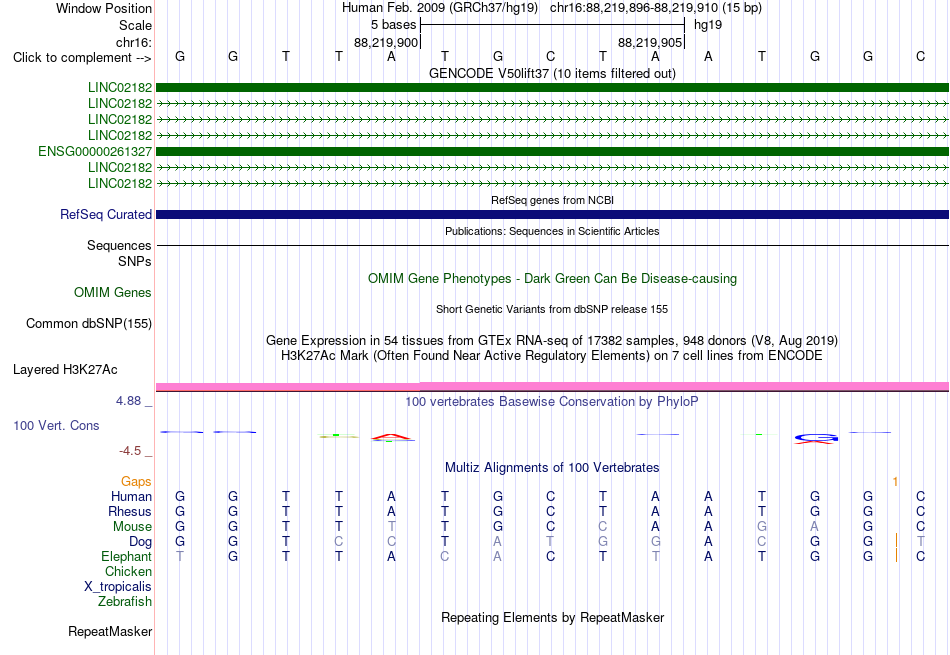The height and width of the screenshot is (655, 950).
Task: Click the pink H3K27Ac signal bar
Action: 552,387
